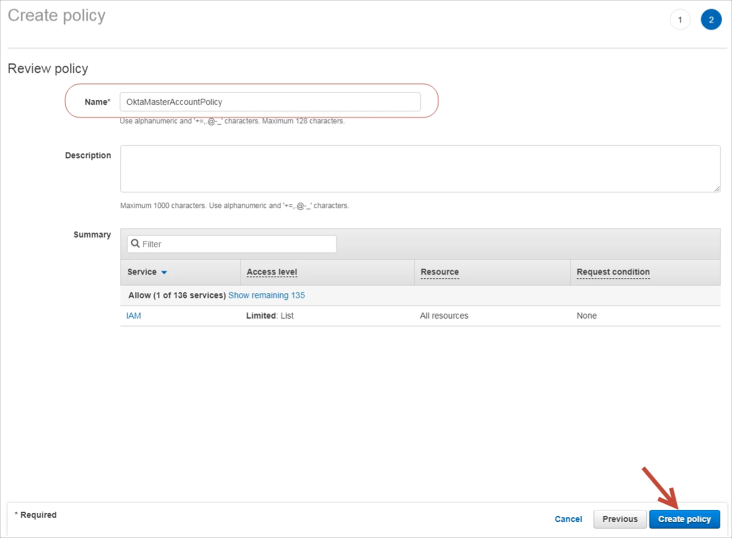Focus the Filter search field
The width and height of the screenshot is (732, 538).
236,244
